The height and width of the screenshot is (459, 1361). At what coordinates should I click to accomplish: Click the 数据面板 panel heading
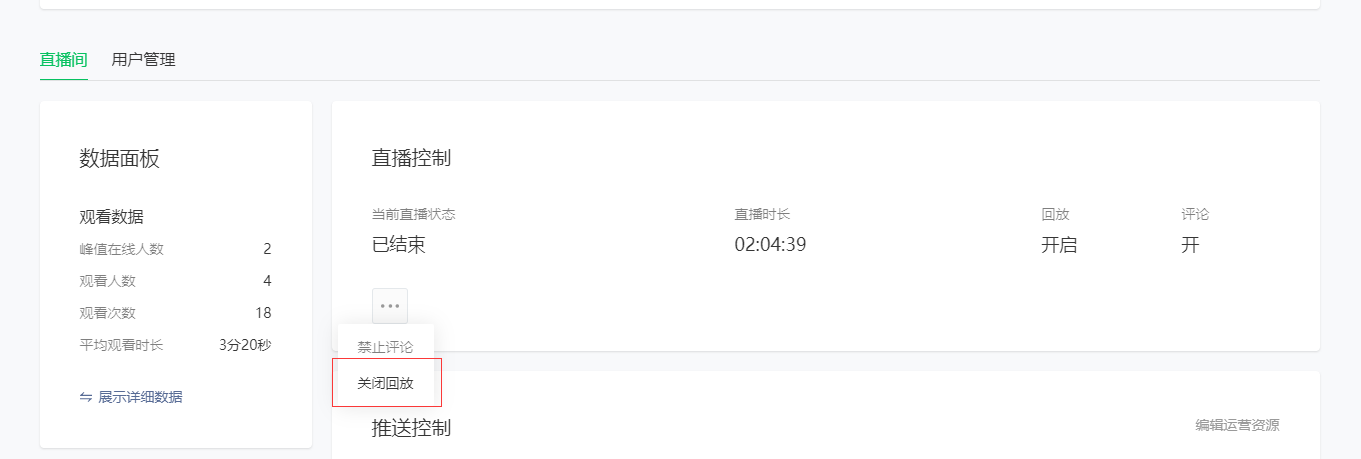[x=119, y=158]
